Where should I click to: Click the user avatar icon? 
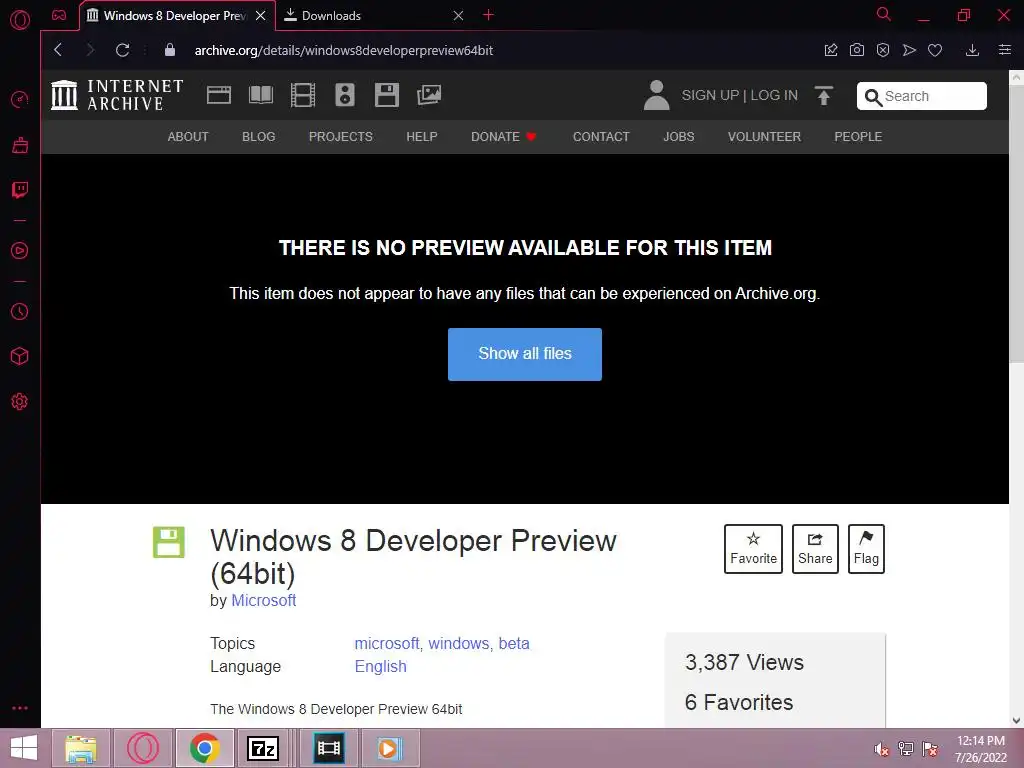tap(656, 95)
